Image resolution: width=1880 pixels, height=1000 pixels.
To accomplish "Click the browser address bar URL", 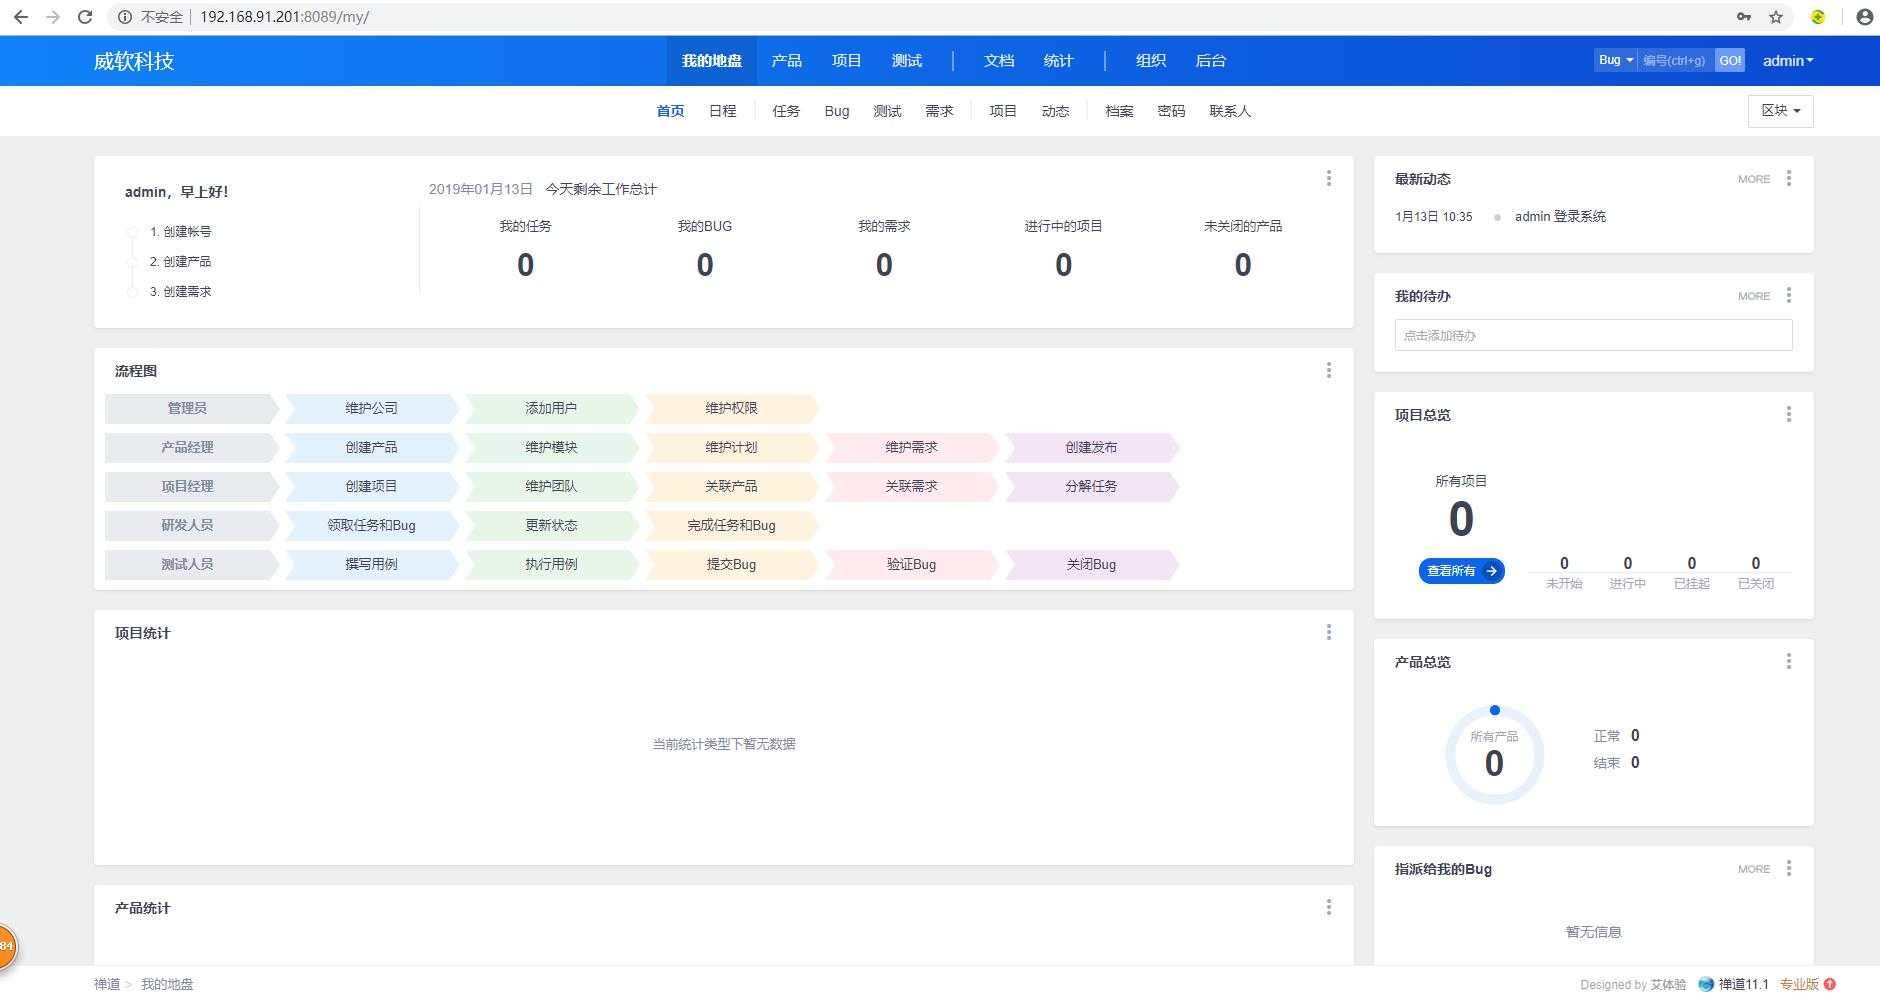I will [x=284, y=17].
